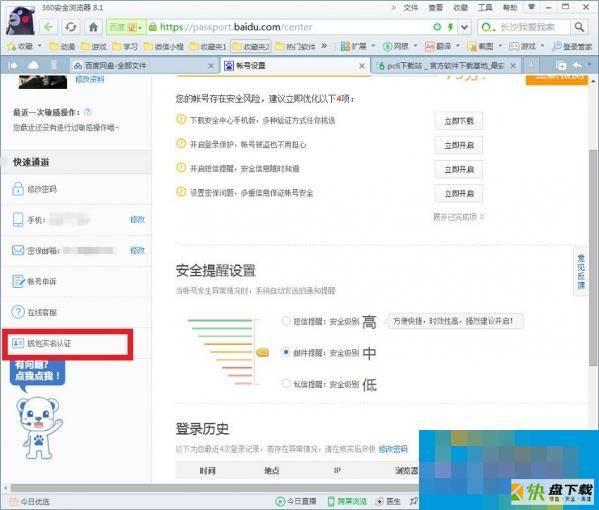Click the 修改密码 link under 登录历史
This screenshot has height=510, width=599.
[x=393, y=449]
